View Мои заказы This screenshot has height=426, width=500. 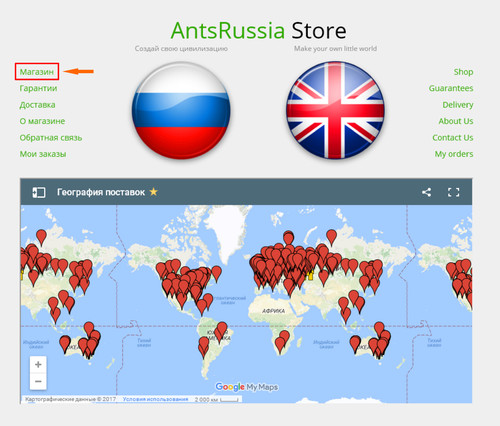pos(43,154)
